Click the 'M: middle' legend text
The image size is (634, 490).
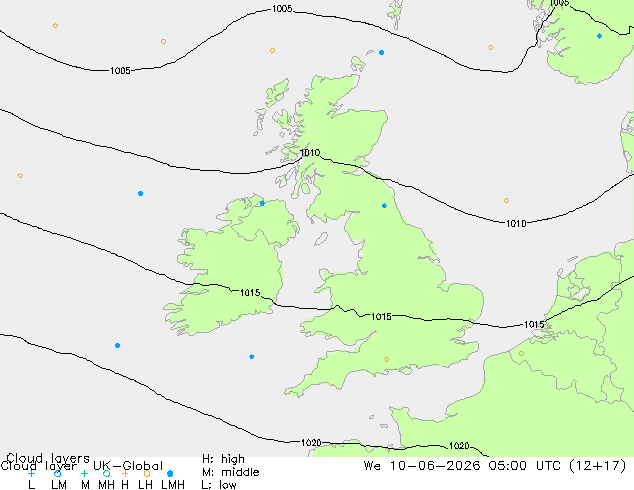[230, 472]
